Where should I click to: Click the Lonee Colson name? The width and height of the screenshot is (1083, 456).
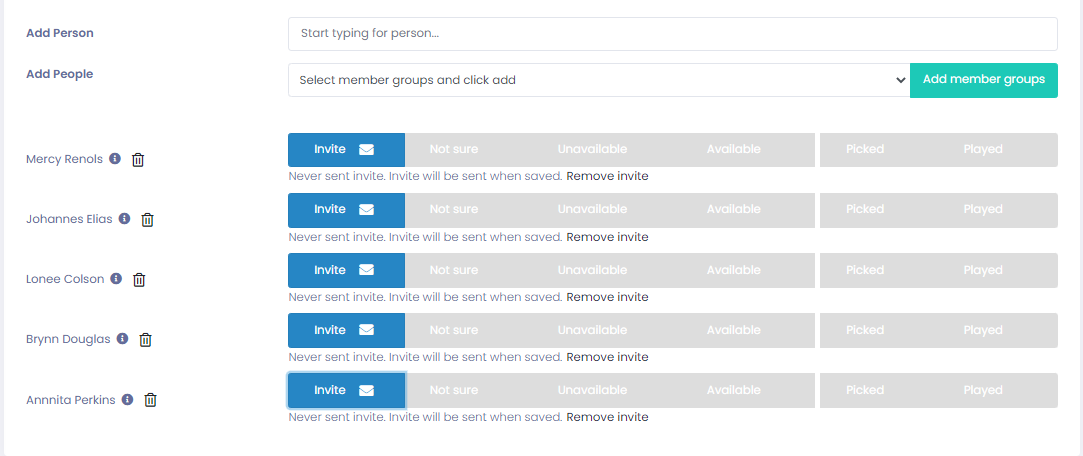pyautogui.click(x=65, y=279)
